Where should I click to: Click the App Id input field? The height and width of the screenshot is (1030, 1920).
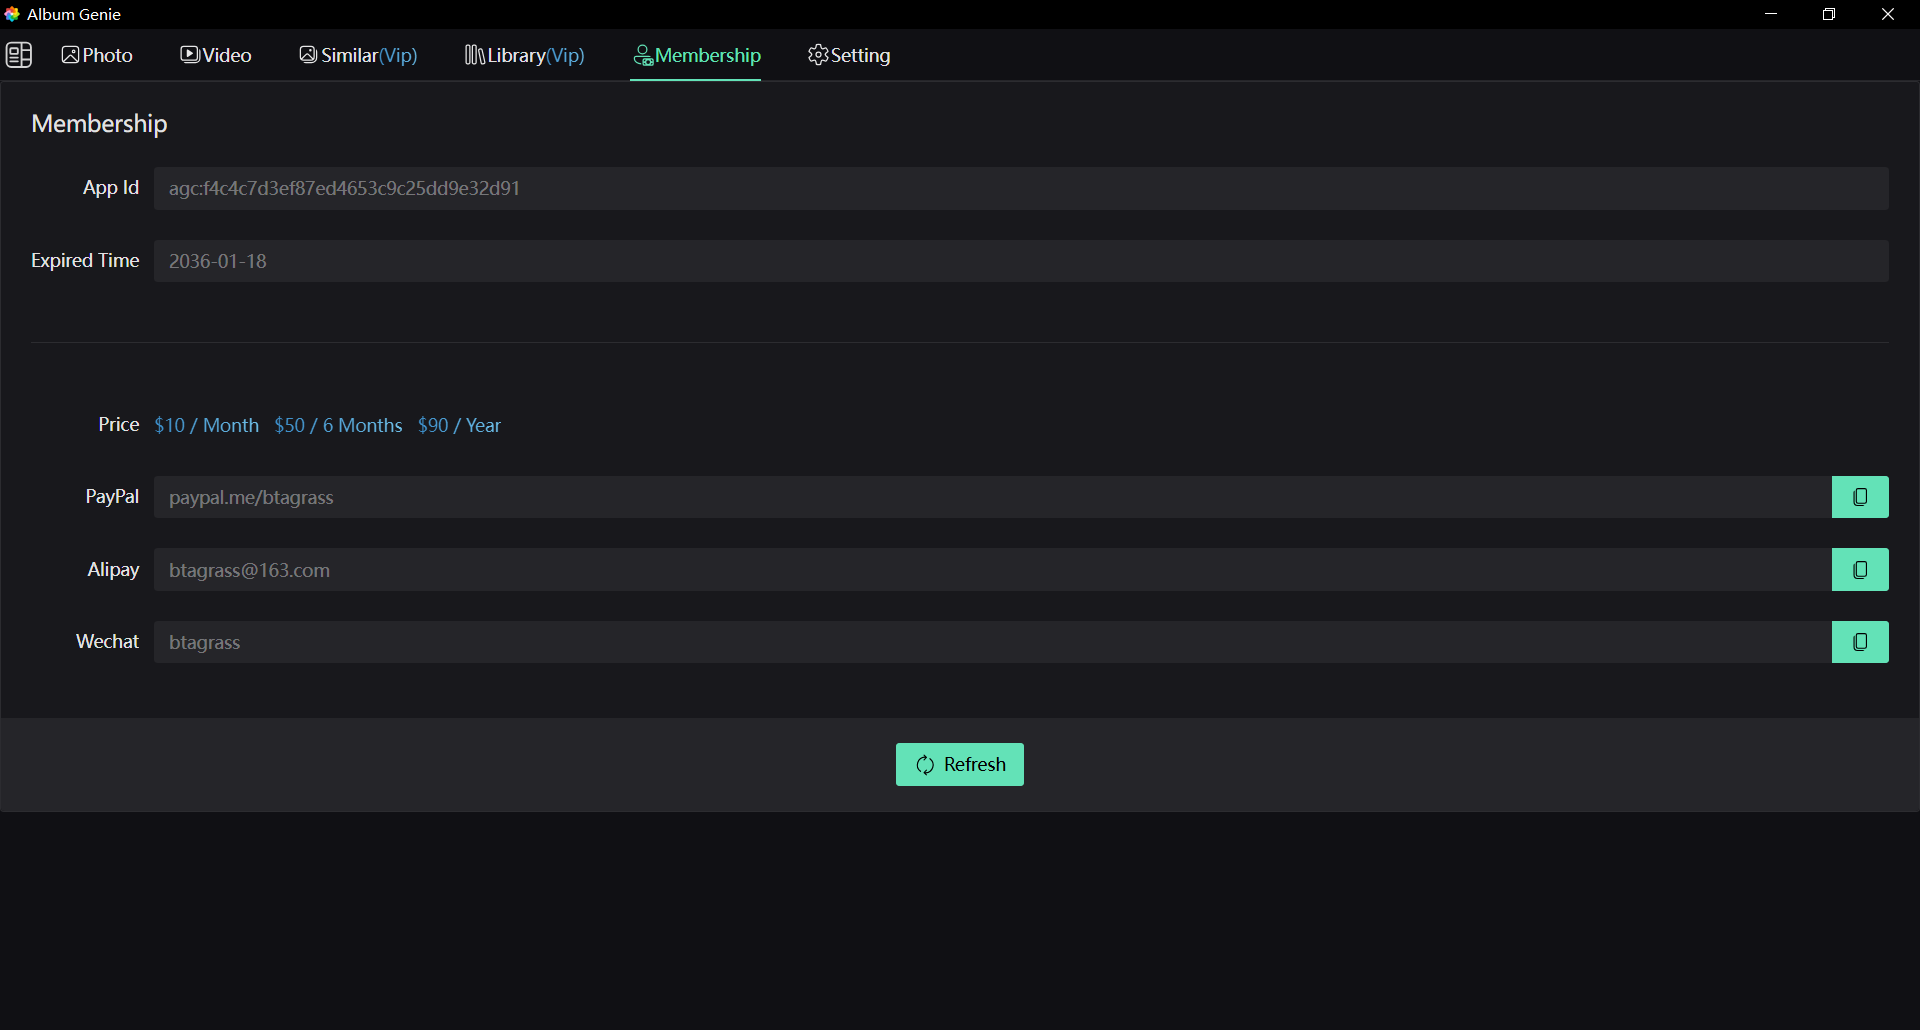click(x=1020, y=188)
